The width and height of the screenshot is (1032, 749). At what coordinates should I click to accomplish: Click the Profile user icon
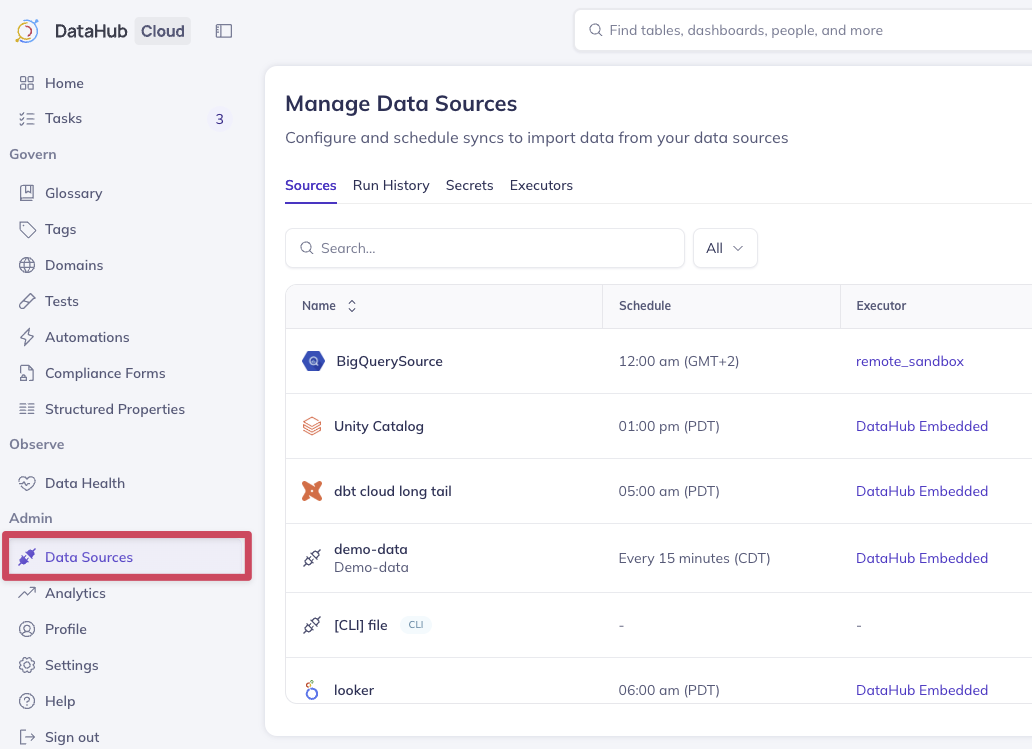[x=27, y=629]
